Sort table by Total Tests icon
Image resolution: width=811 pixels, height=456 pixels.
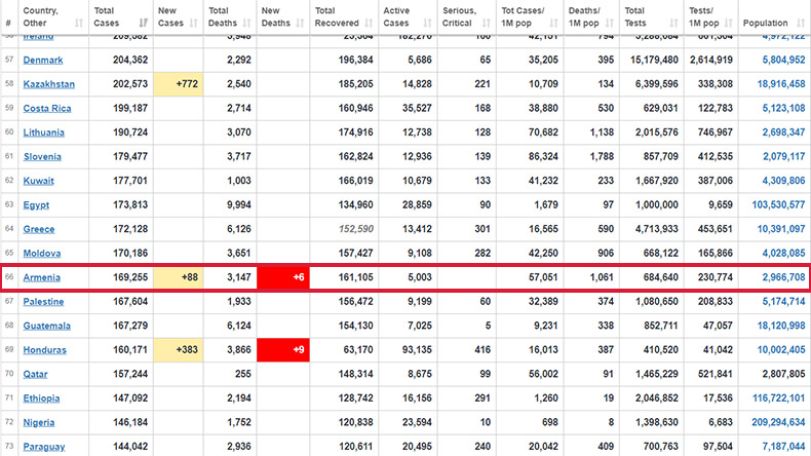673,23
